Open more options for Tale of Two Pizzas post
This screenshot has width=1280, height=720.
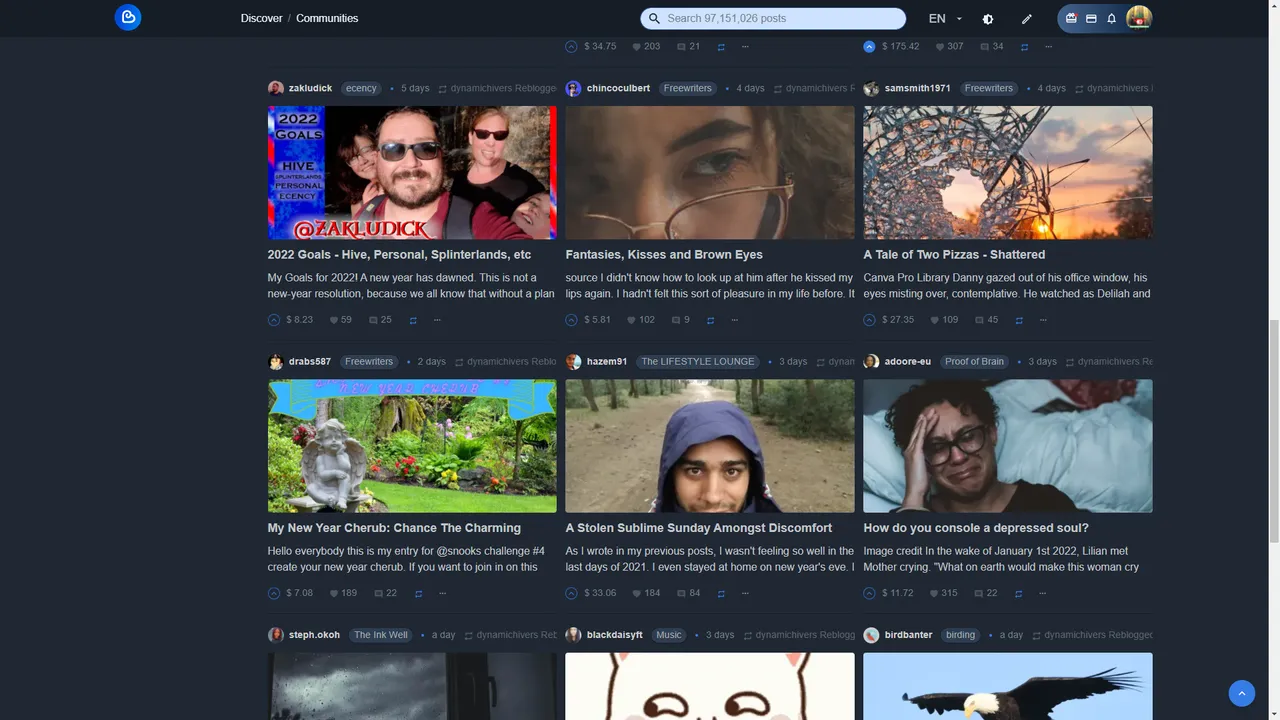point(1043,320)
